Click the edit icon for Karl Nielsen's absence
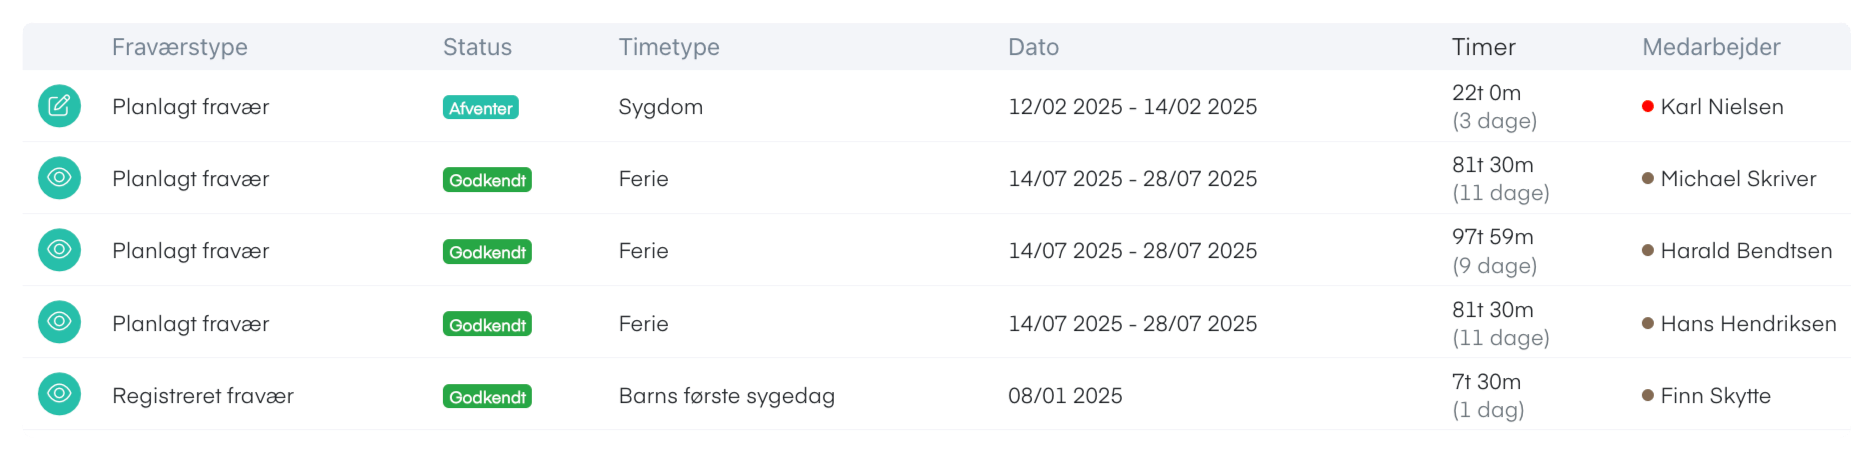The height and width of the screenshot is (460, 1873). [59, 106]
